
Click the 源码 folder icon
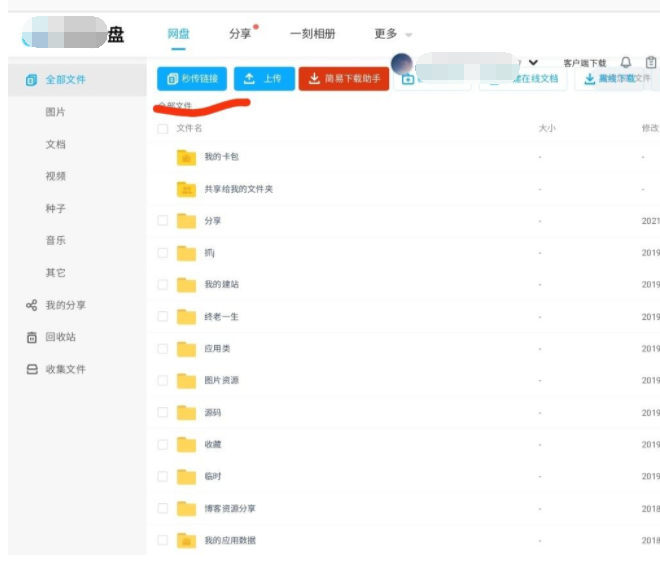tap(186, 412)
